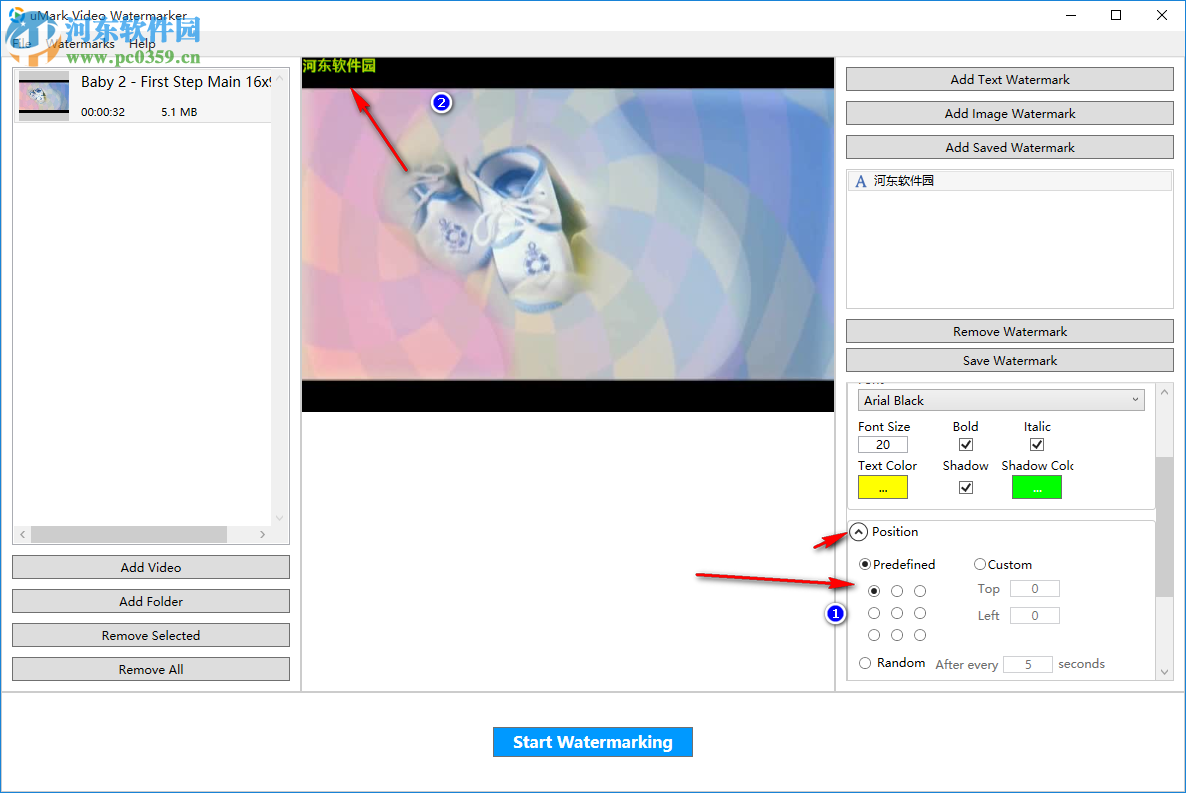Click Add Text Watermark
The width and height of the screenshot is (1186, 793).
[1009, 79]
